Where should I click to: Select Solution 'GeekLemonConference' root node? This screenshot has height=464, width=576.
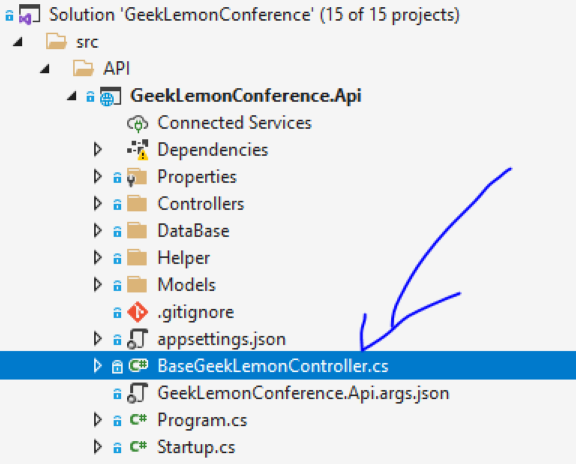[254, 15]
